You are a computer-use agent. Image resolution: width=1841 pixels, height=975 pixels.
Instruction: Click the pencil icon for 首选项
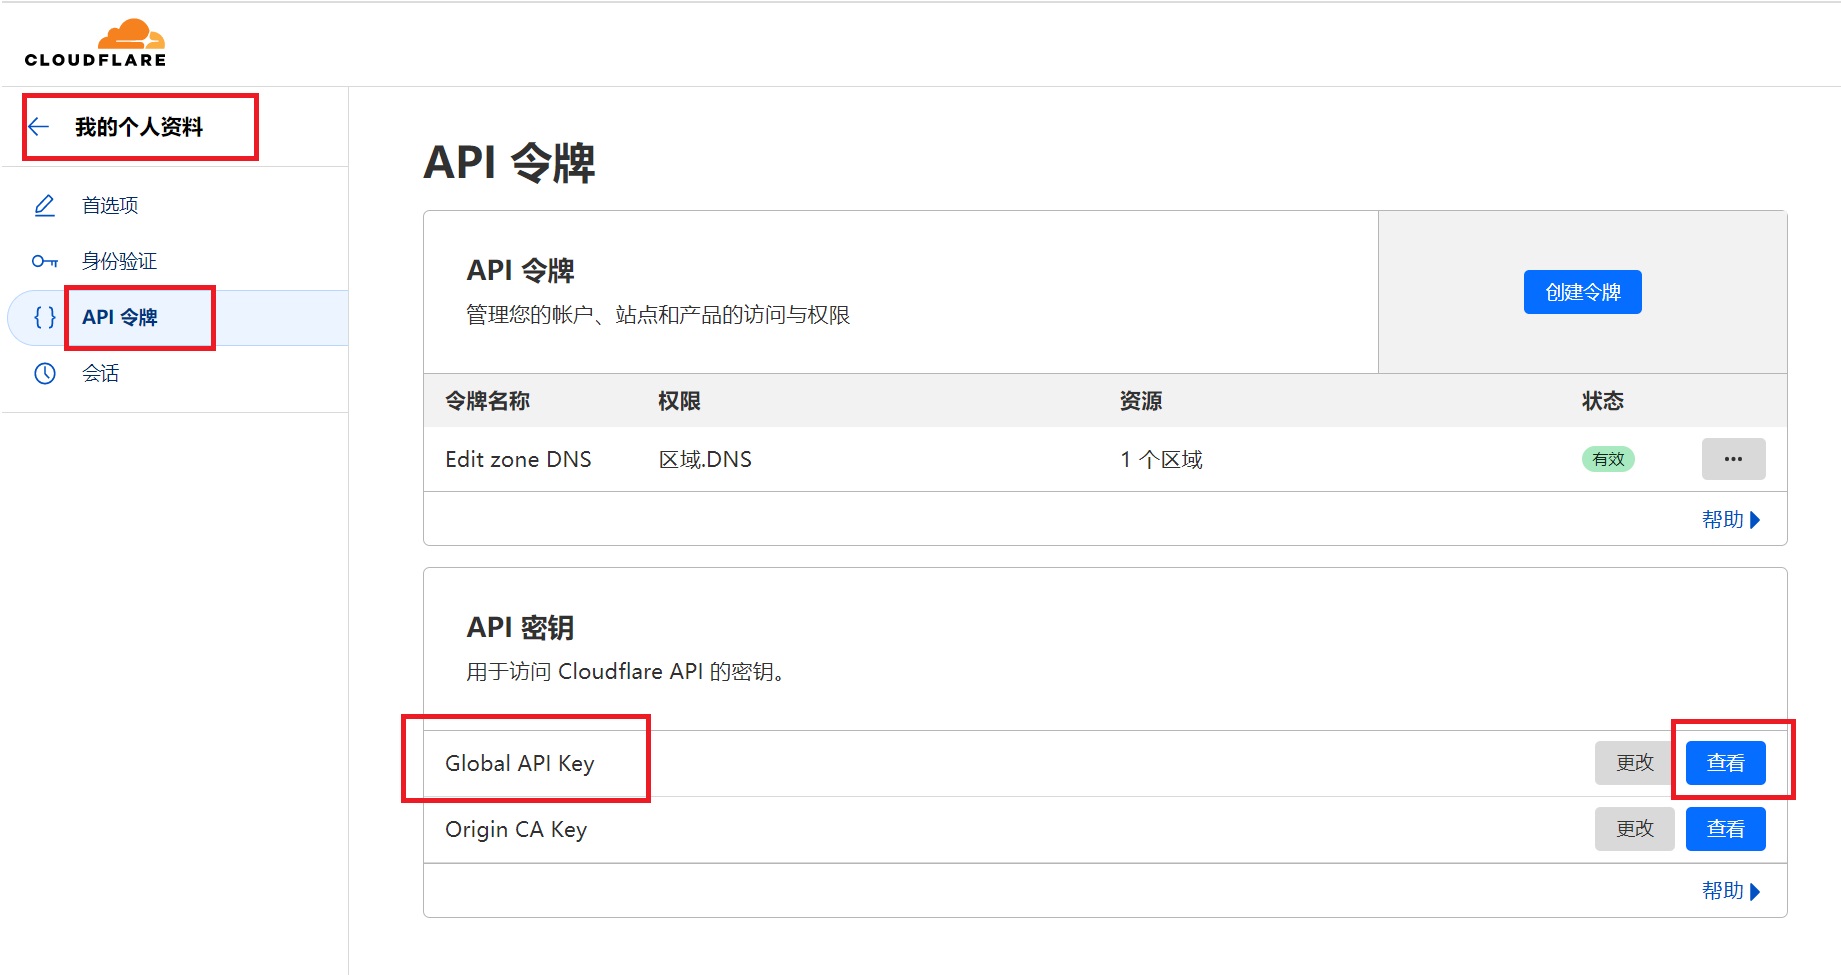pyautogui.click(x=45, y=205)
